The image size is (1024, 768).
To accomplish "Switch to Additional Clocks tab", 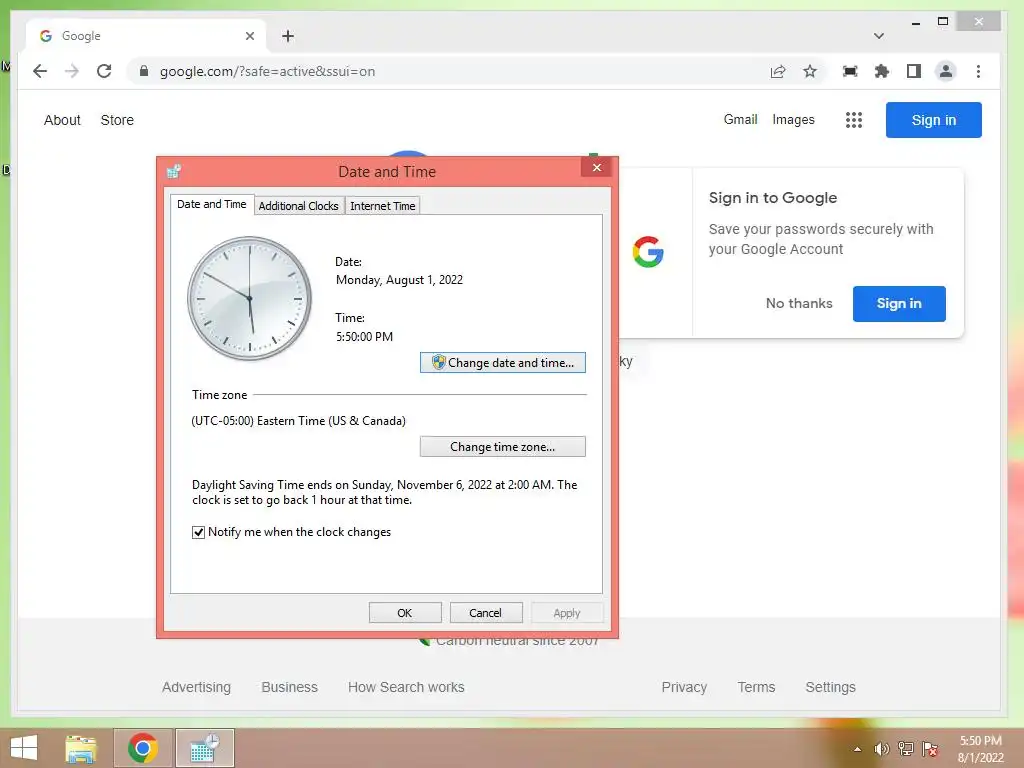I will pyautogui.click(x=298, y=206).
